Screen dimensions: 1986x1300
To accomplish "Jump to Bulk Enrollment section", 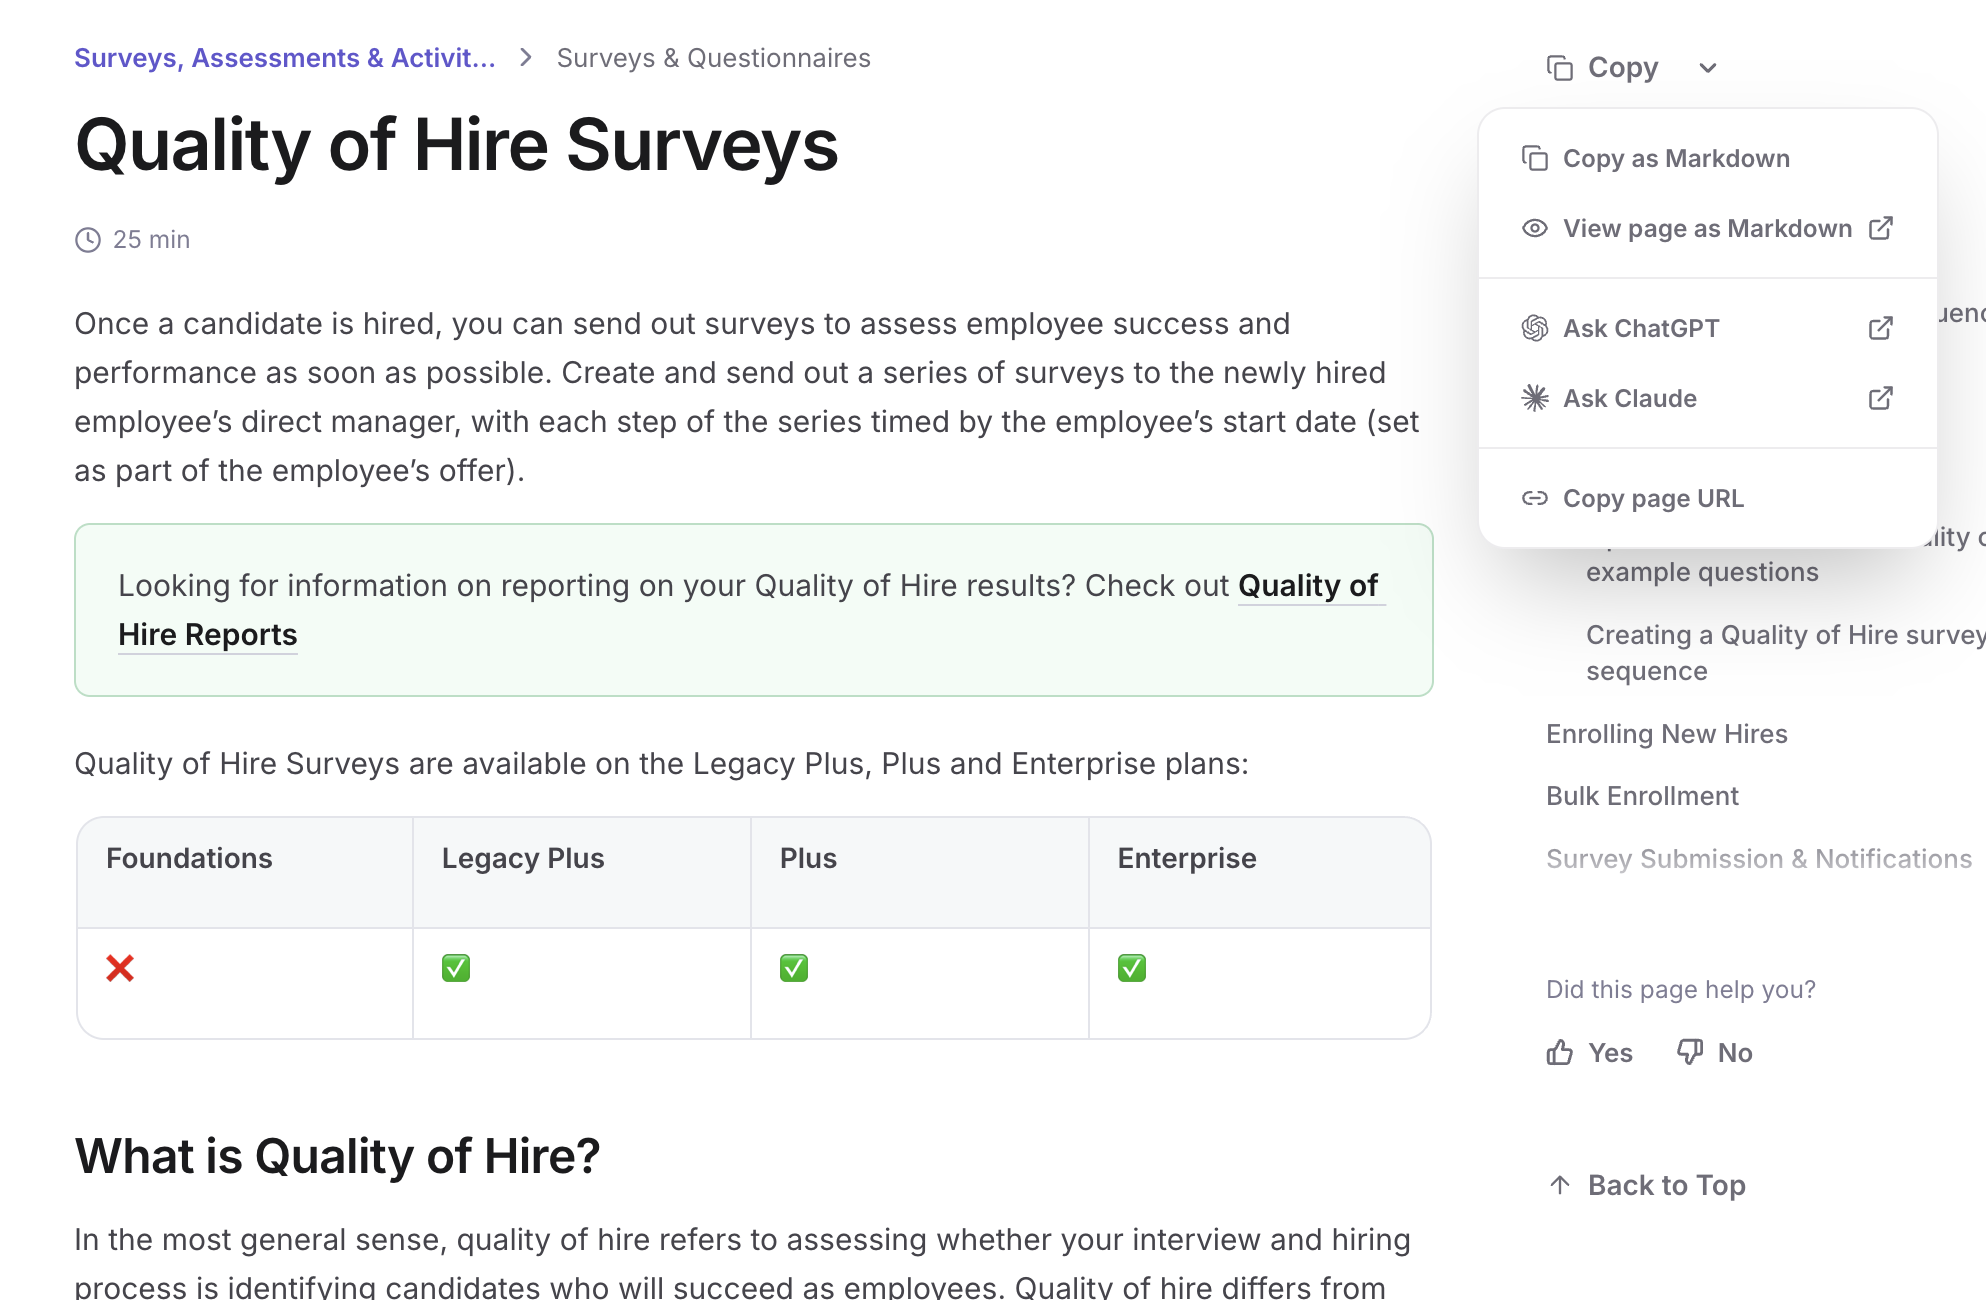I will (x=1642, y=796).
